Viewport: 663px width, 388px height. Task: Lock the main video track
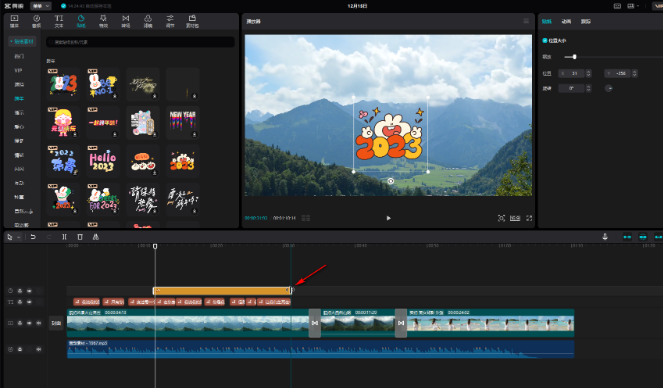point(20,323)
